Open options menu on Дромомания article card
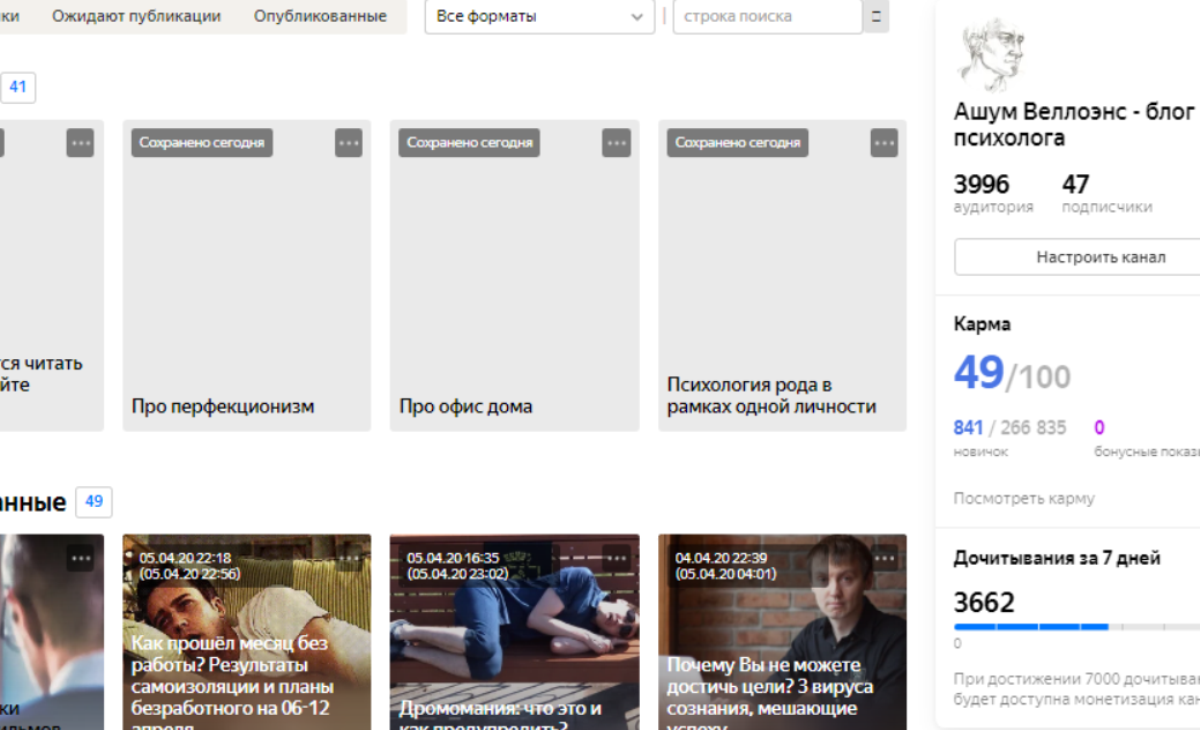 pyautogui.click(x=616, y=558)
